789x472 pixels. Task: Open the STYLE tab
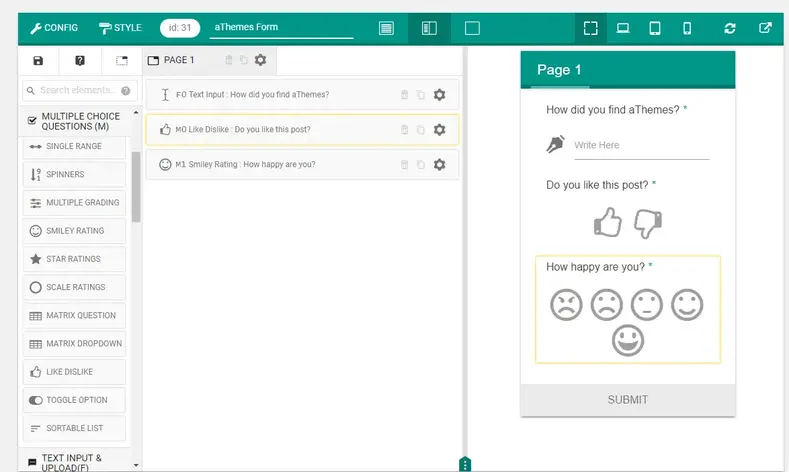coord(120,28)
